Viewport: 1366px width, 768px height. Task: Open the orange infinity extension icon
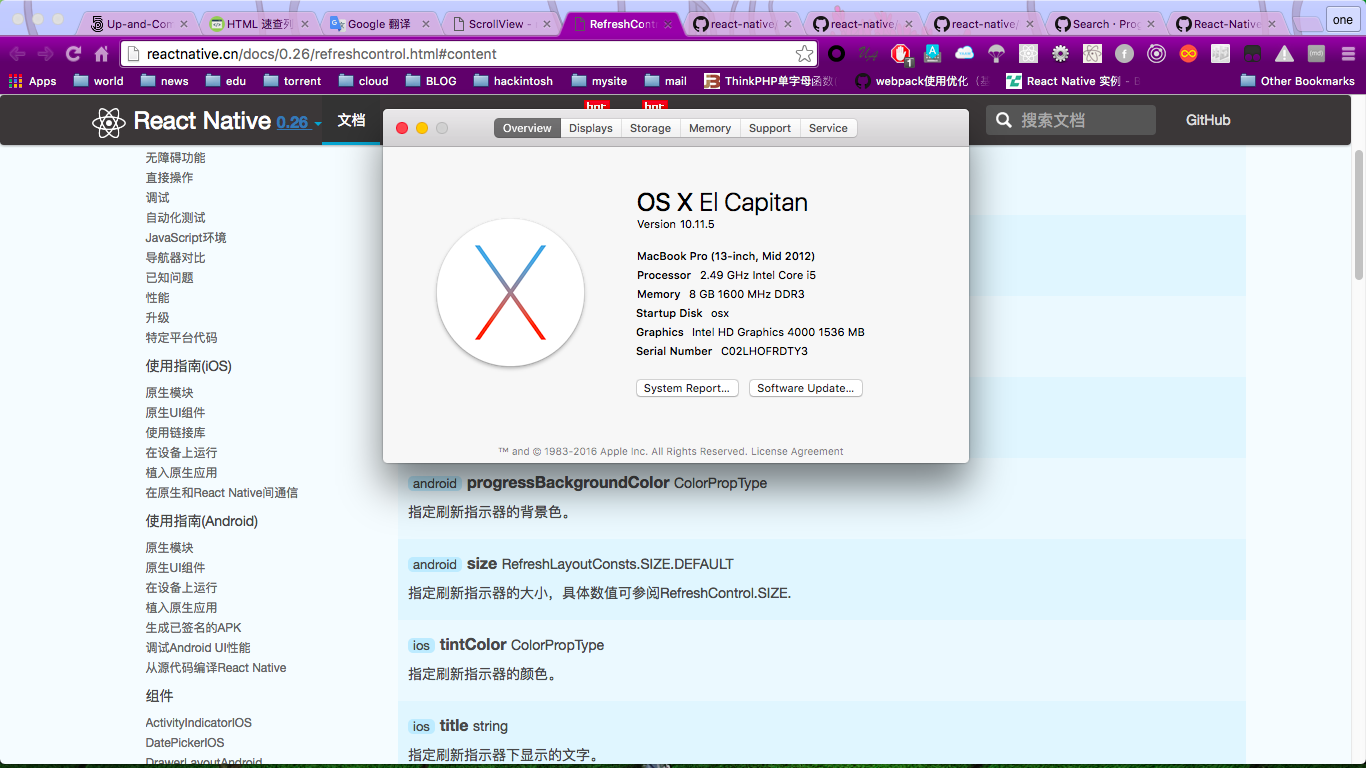pos(1188,54)
